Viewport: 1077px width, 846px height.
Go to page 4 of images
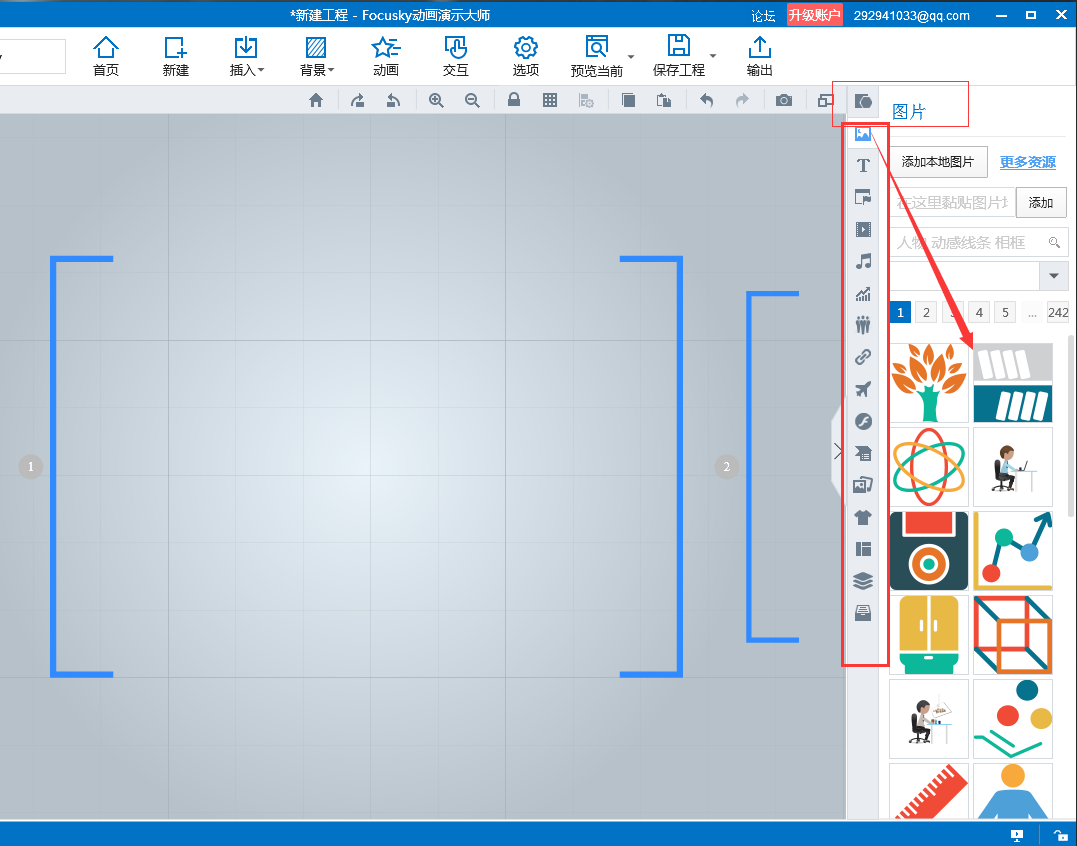pos(979,312)
